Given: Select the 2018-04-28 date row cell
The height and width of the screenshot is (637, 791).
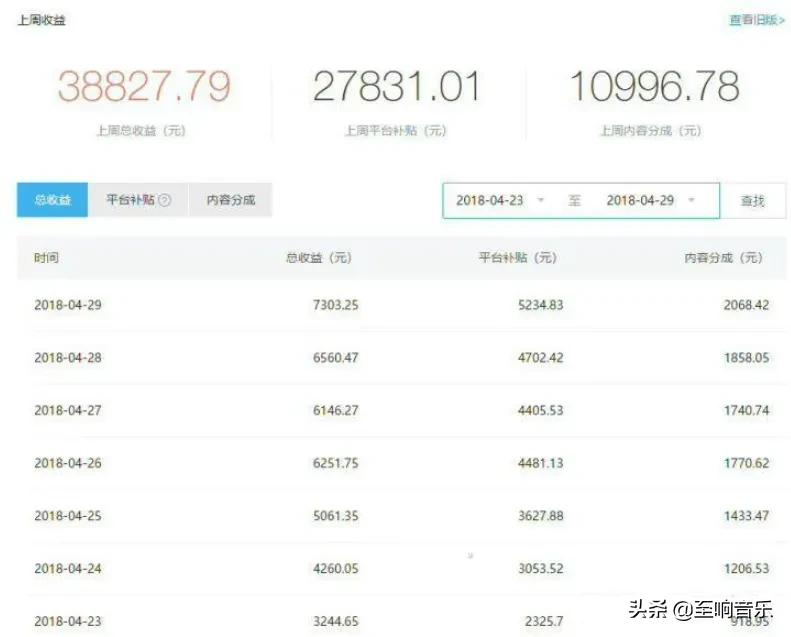Looking at the screenshot, I should point(68,358).
